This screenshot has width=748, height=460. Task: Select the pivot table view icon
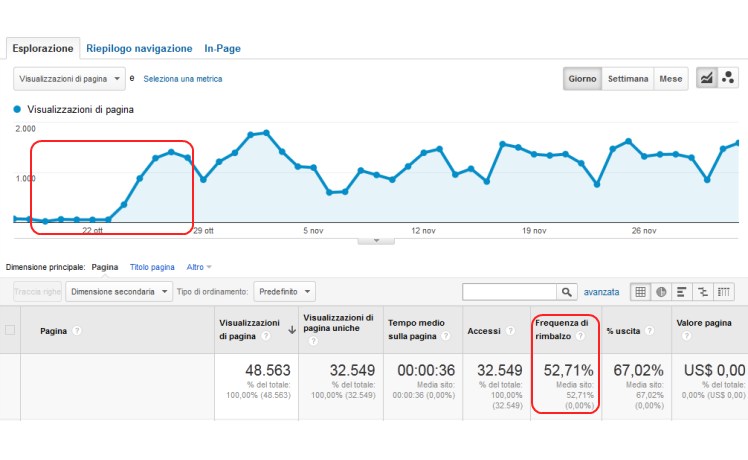tap(725, 292)
